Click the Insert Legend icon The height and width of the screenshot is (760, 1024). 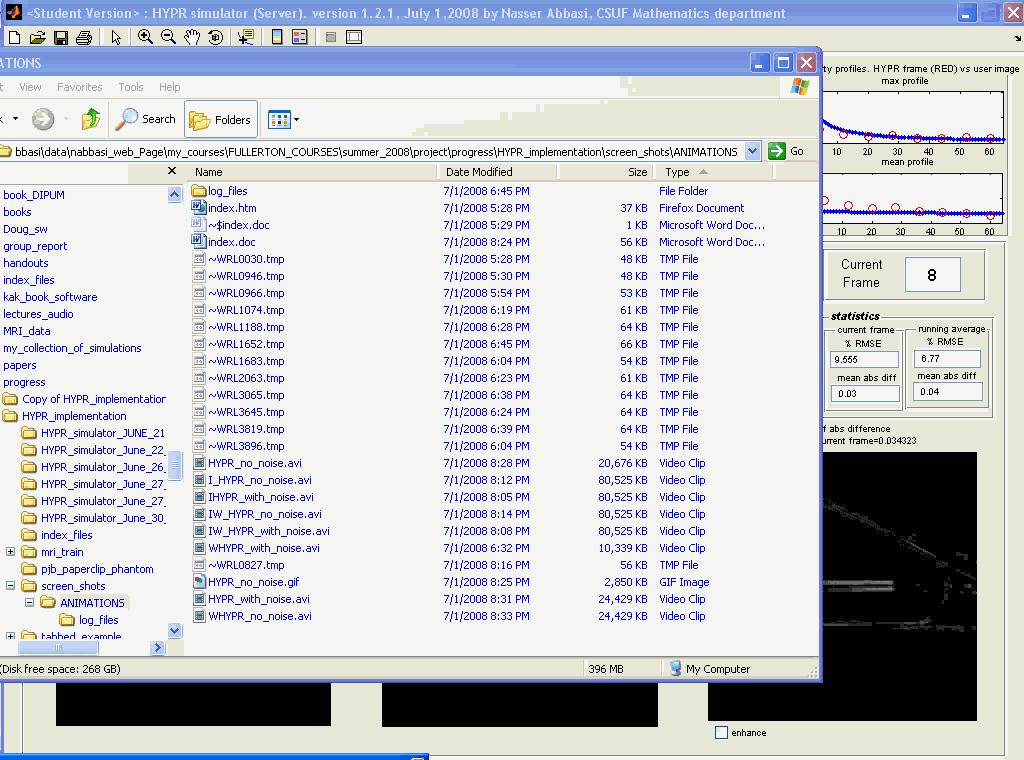pos(300,37)
